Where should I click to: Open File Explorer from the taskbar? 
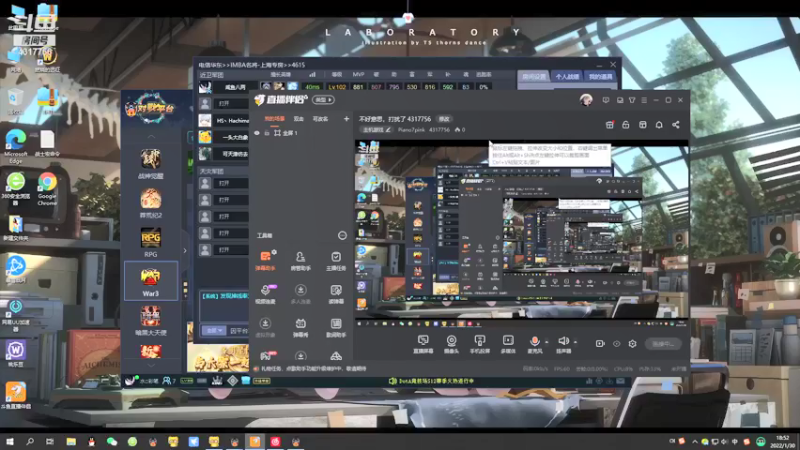click(71, 441)
